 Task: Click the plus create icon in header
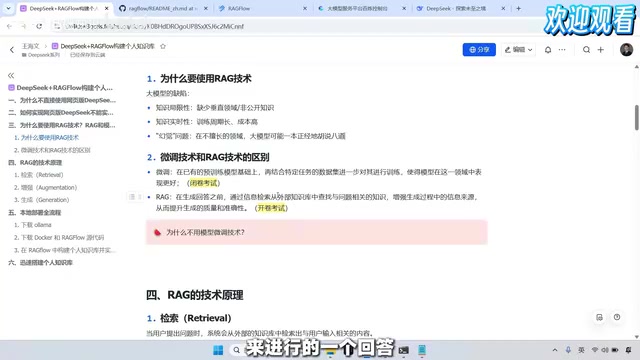[600, 49]
